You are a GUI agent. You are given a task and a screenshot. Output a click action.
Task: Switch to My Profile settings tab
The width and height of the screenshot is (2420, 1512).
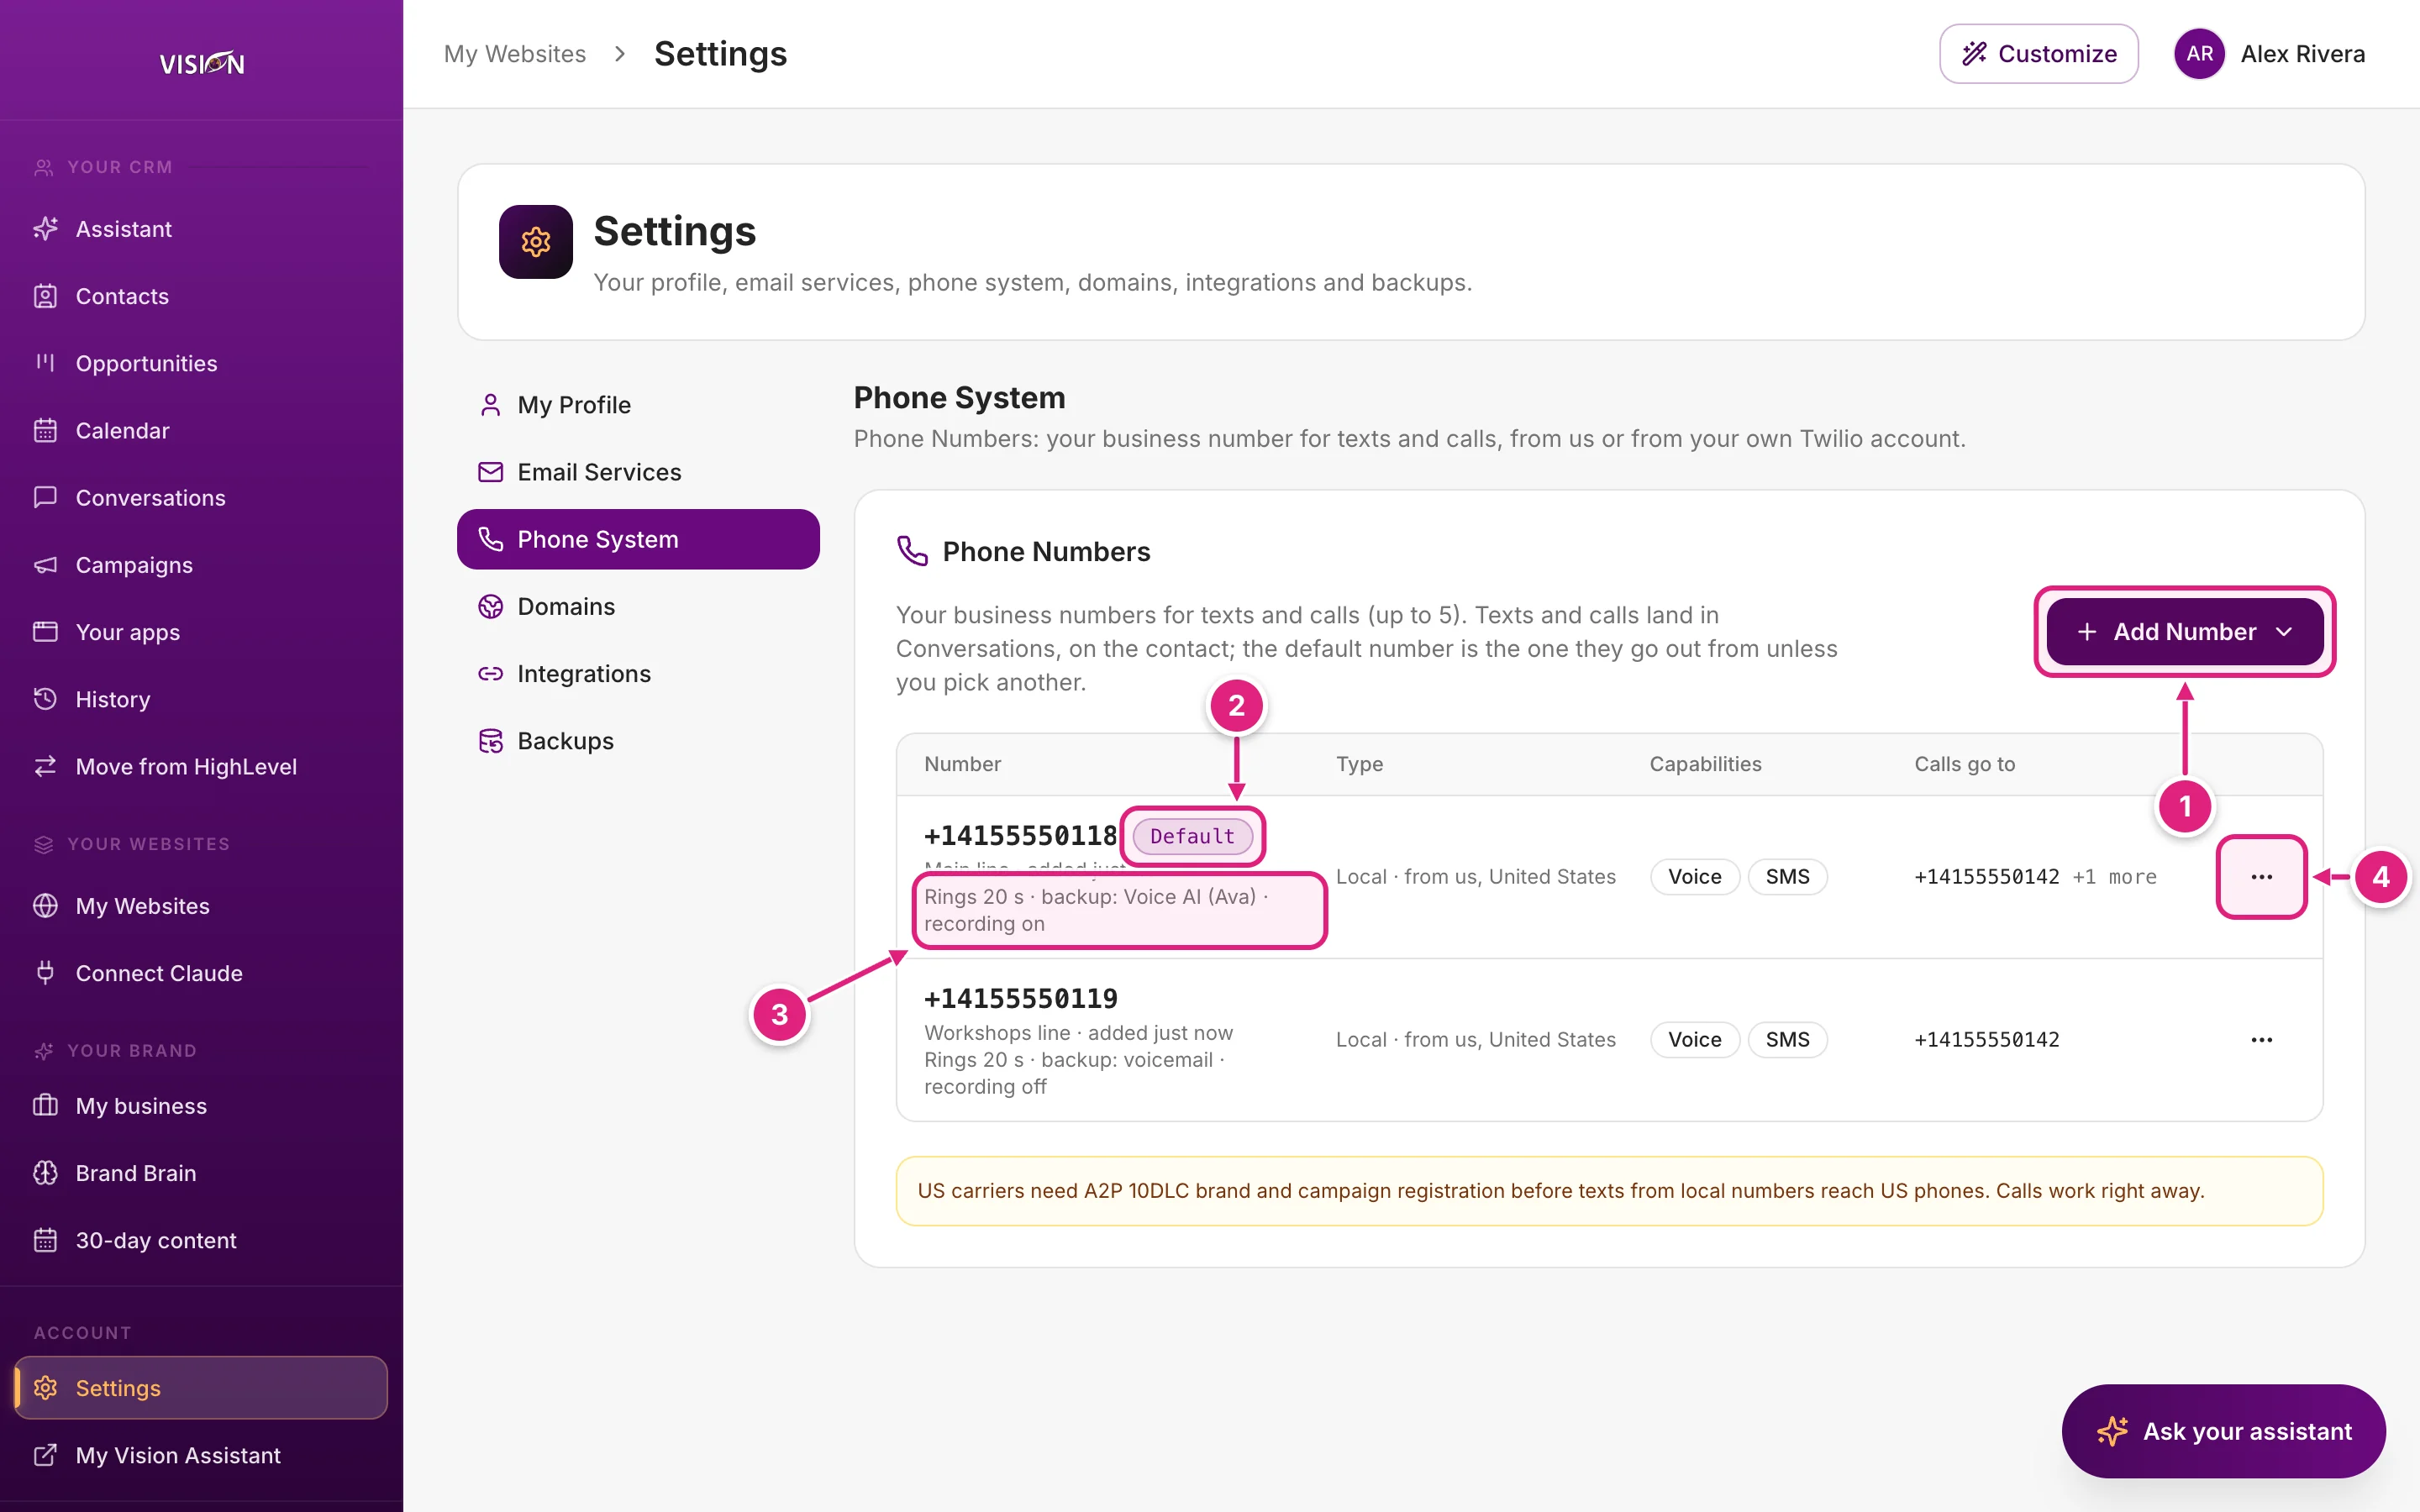point(638,405)
